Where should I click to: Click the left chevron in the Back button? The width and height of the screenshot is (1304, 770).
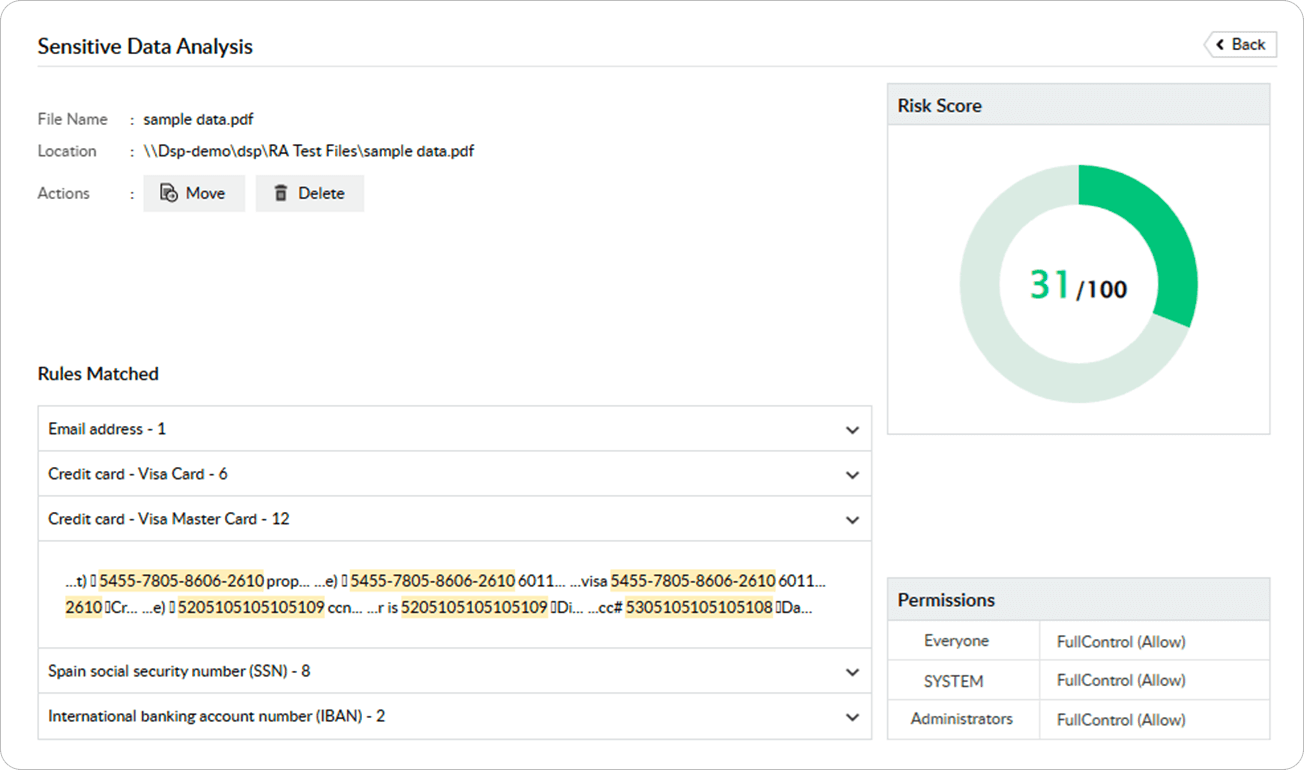pos(1220,44)
